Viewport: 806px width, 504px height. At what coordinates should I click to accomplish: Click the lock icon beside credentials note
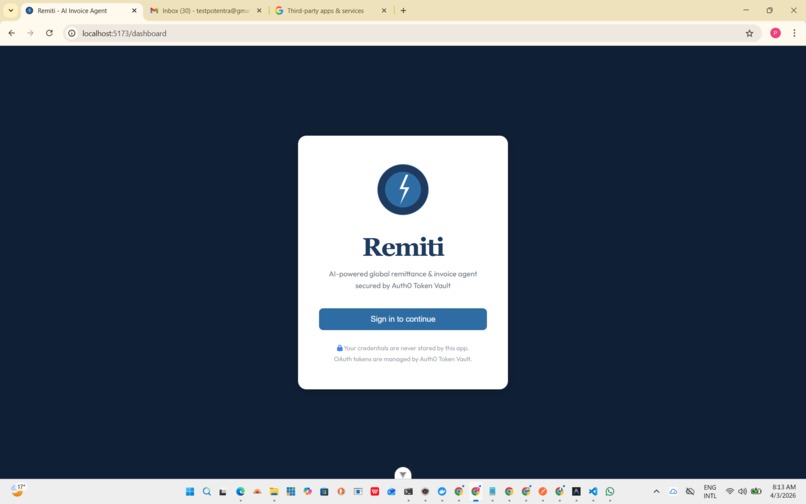point(339,348)
